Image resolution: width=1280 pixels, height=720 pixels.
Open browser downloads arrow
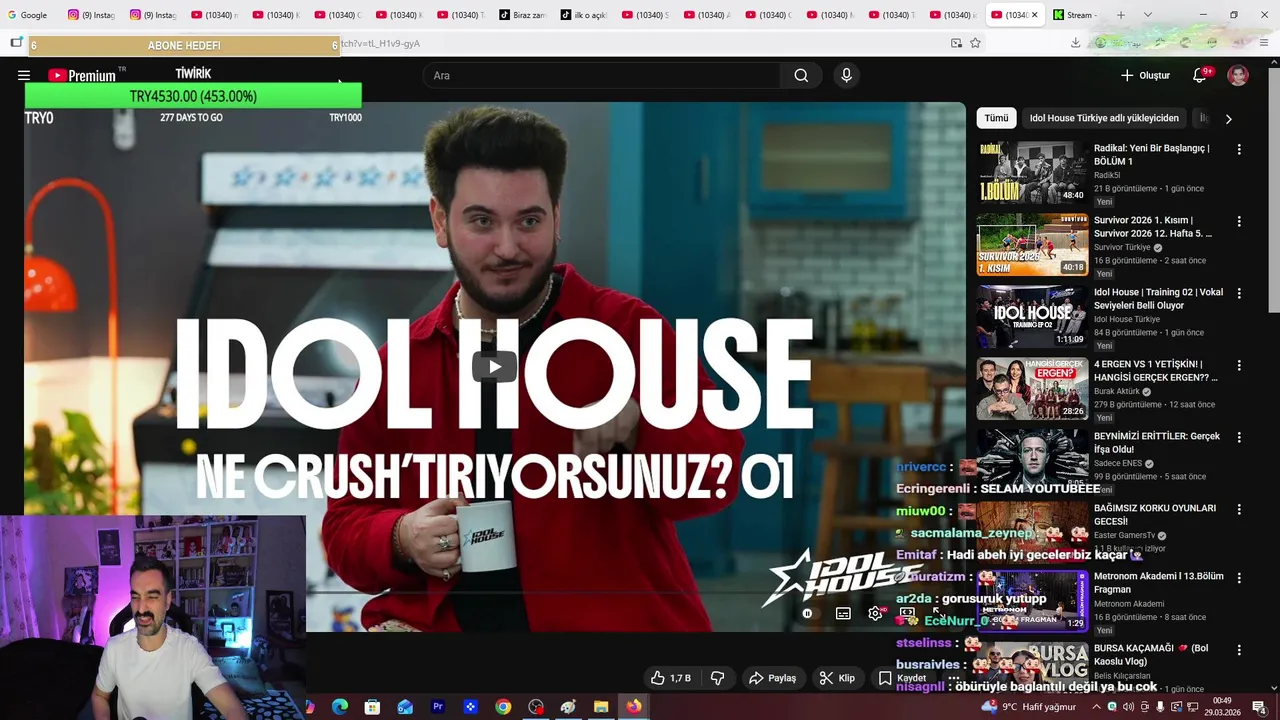(x=1075, y=43)
